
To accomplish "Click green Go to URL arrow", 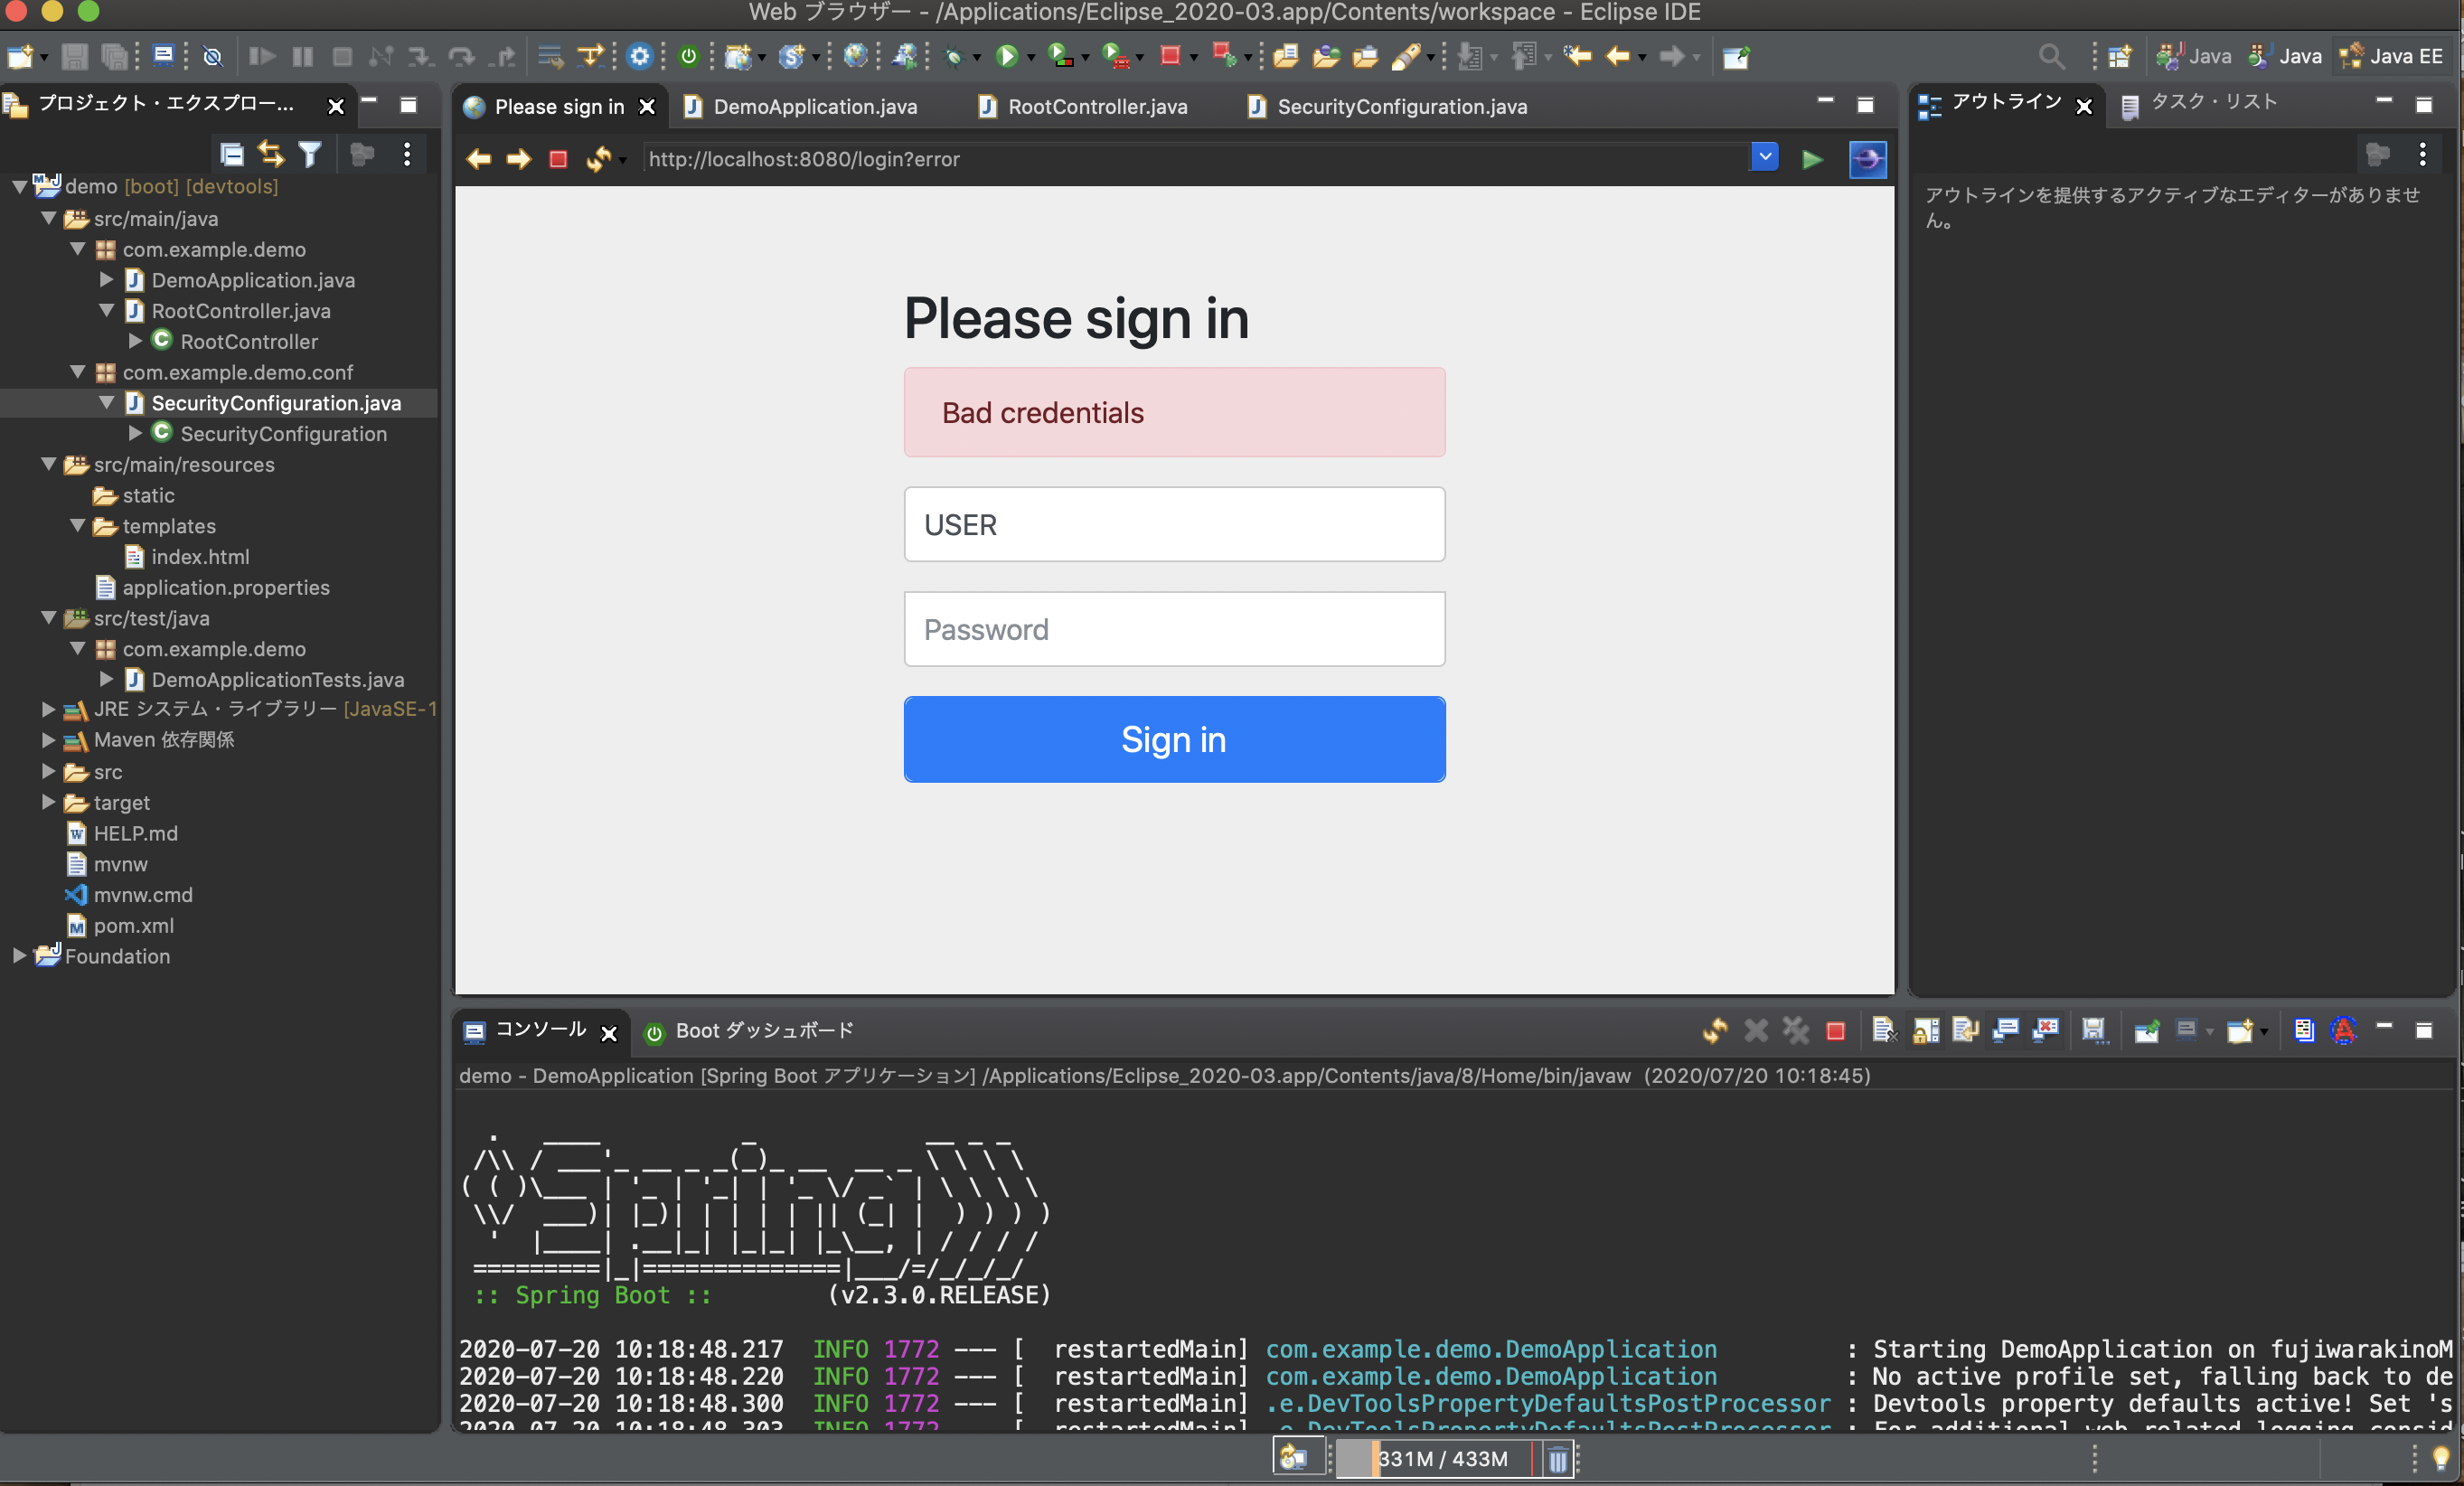I will coord(1812,159).
